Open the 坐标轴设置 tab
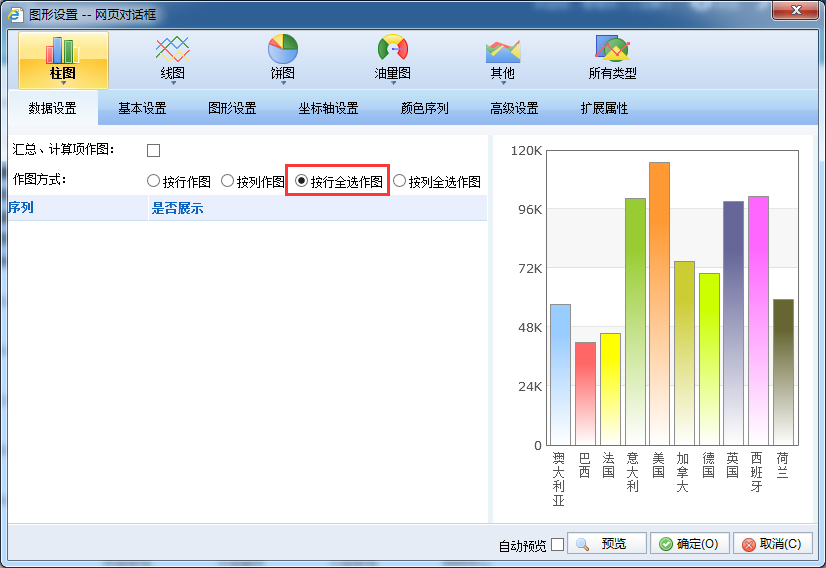 click(328, 108)
